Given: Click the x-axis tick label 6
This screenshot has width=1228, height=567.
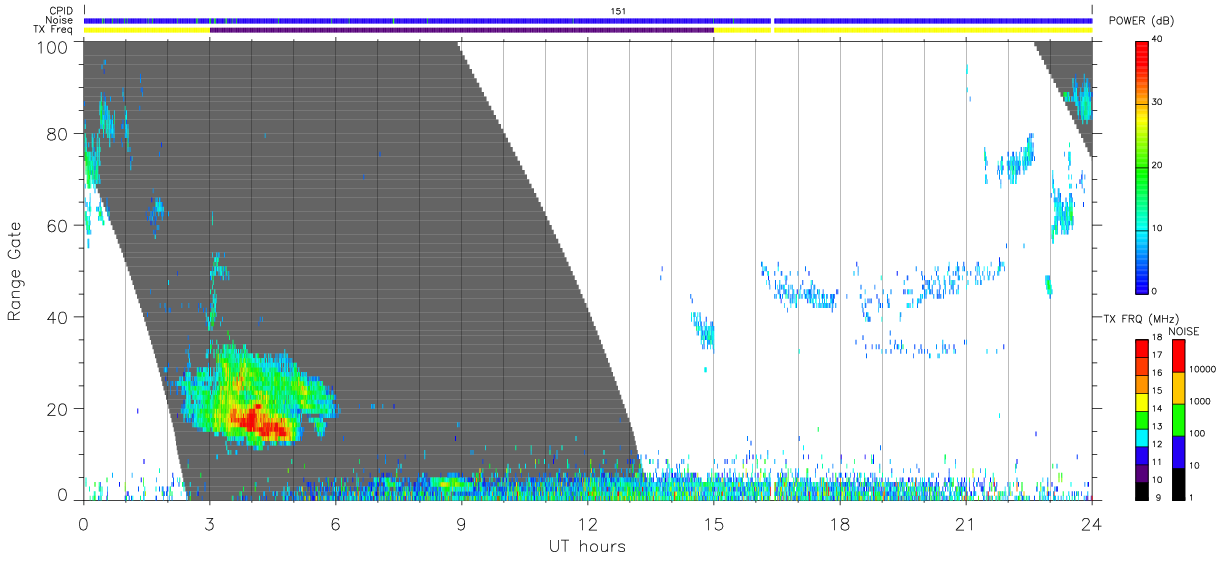Looking at the screenshot, I should 336,523.
